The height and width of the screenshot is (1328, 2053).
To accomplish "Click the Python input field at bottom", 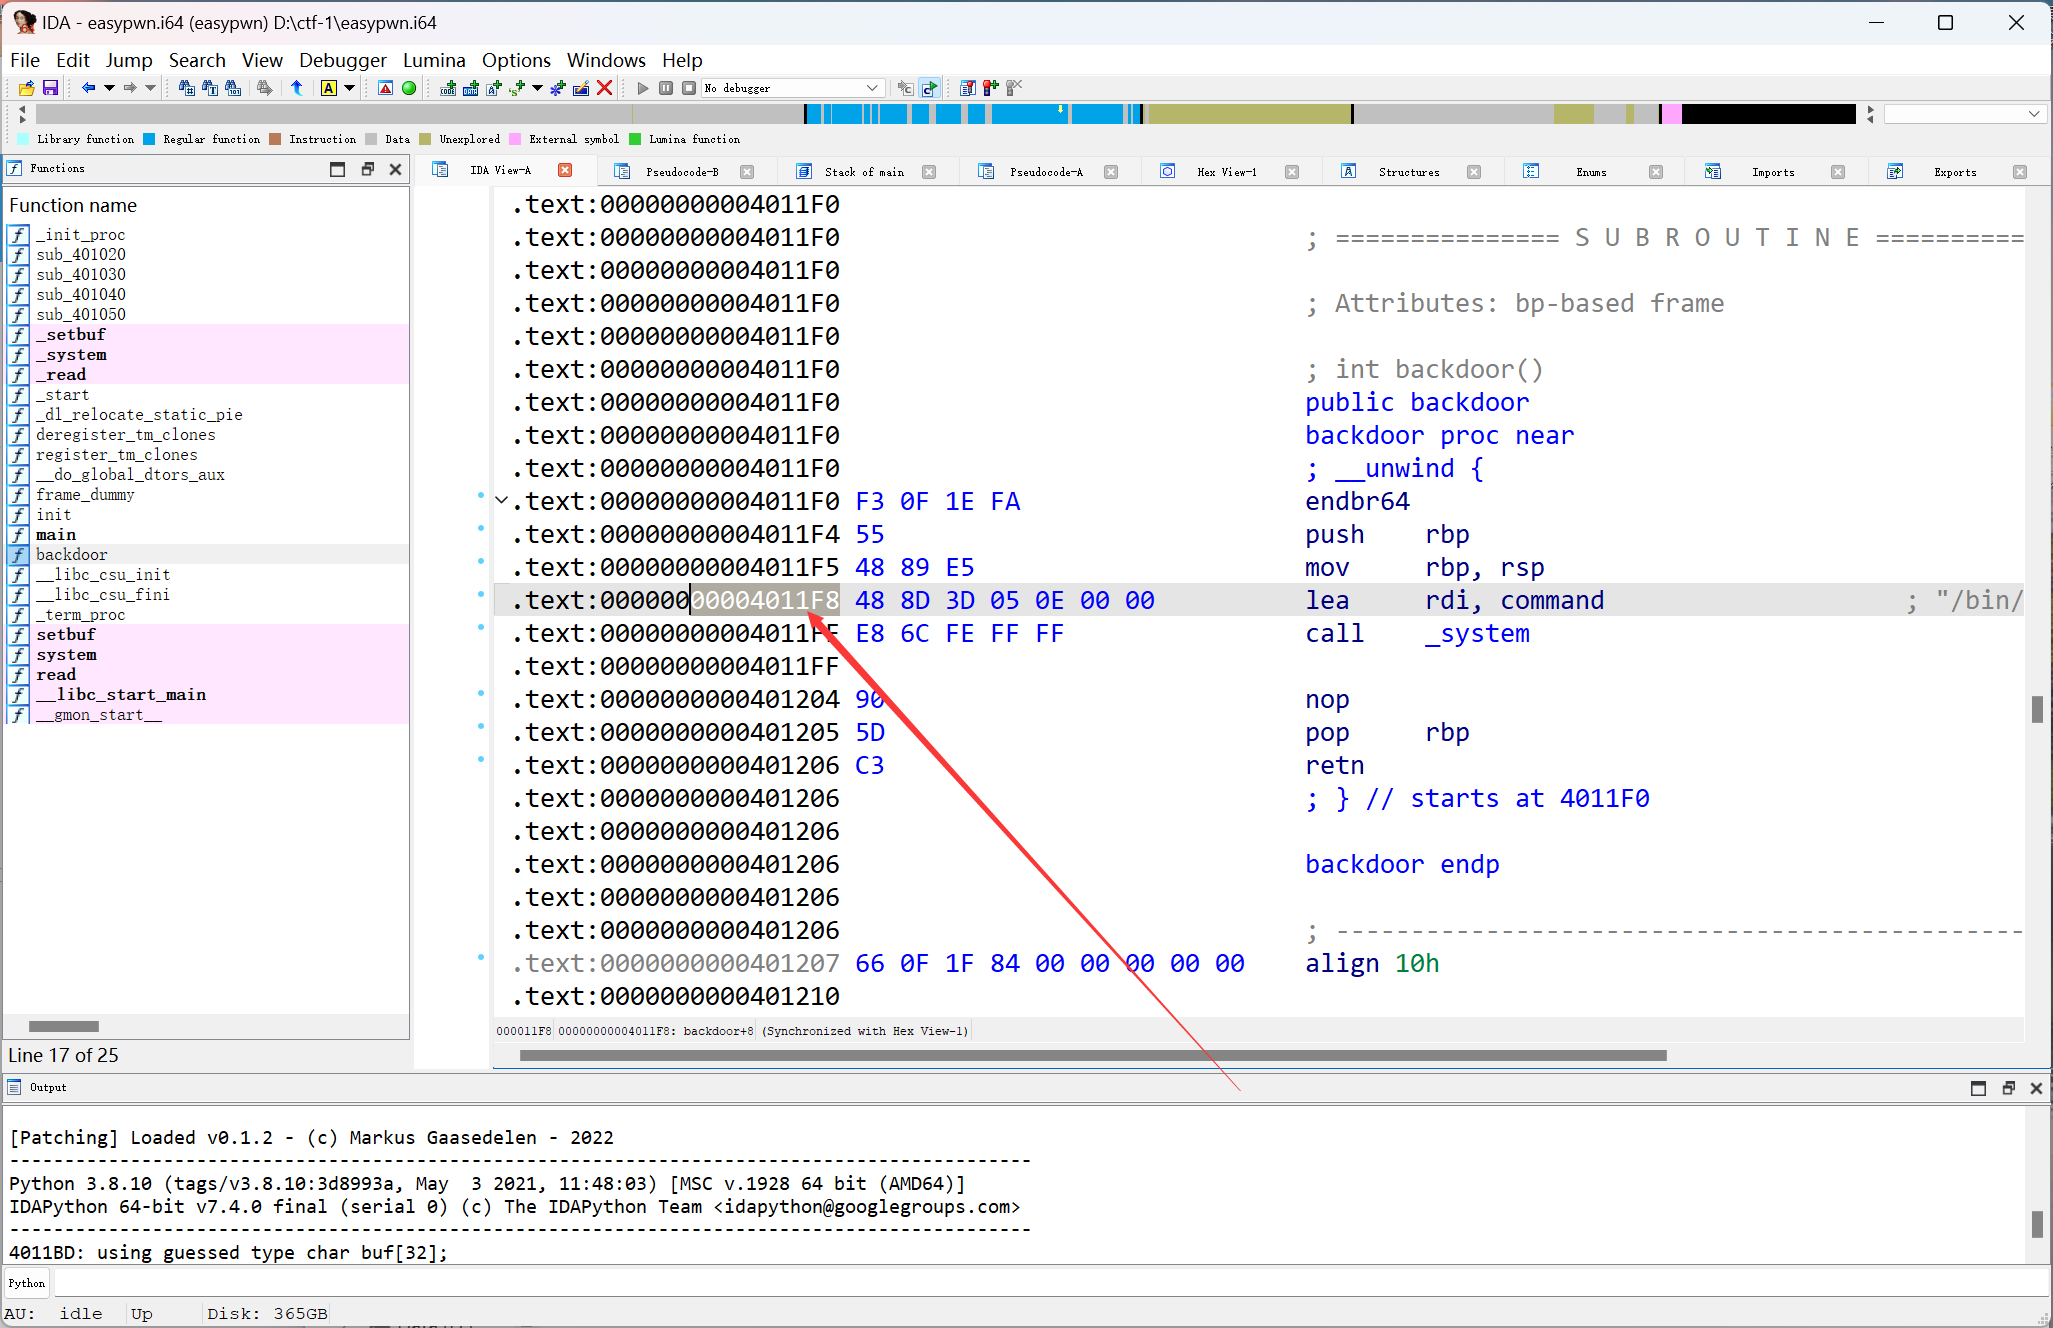I will [1000, 1283].
